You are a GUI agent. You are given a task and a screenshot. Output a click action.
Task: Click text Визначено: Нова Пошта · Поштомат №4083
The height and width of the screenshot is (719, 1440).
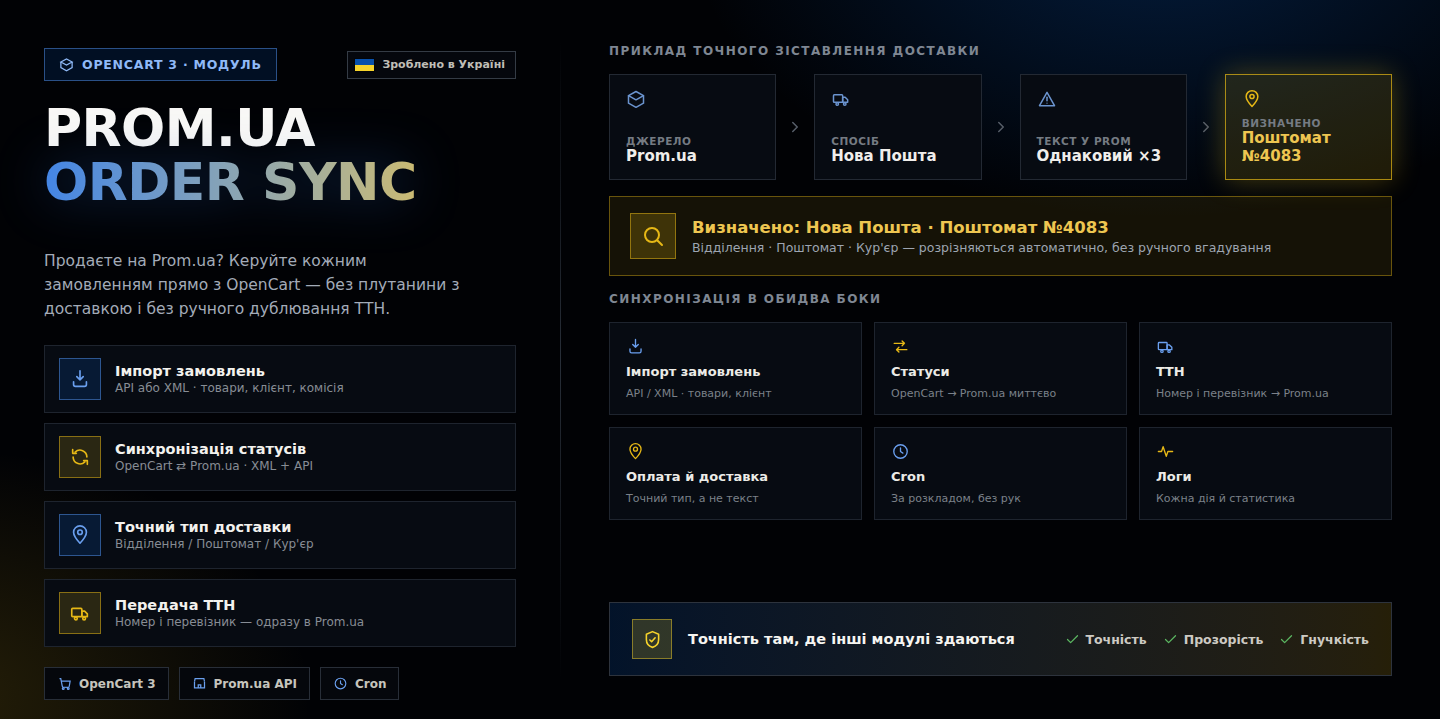click(900, 227)
